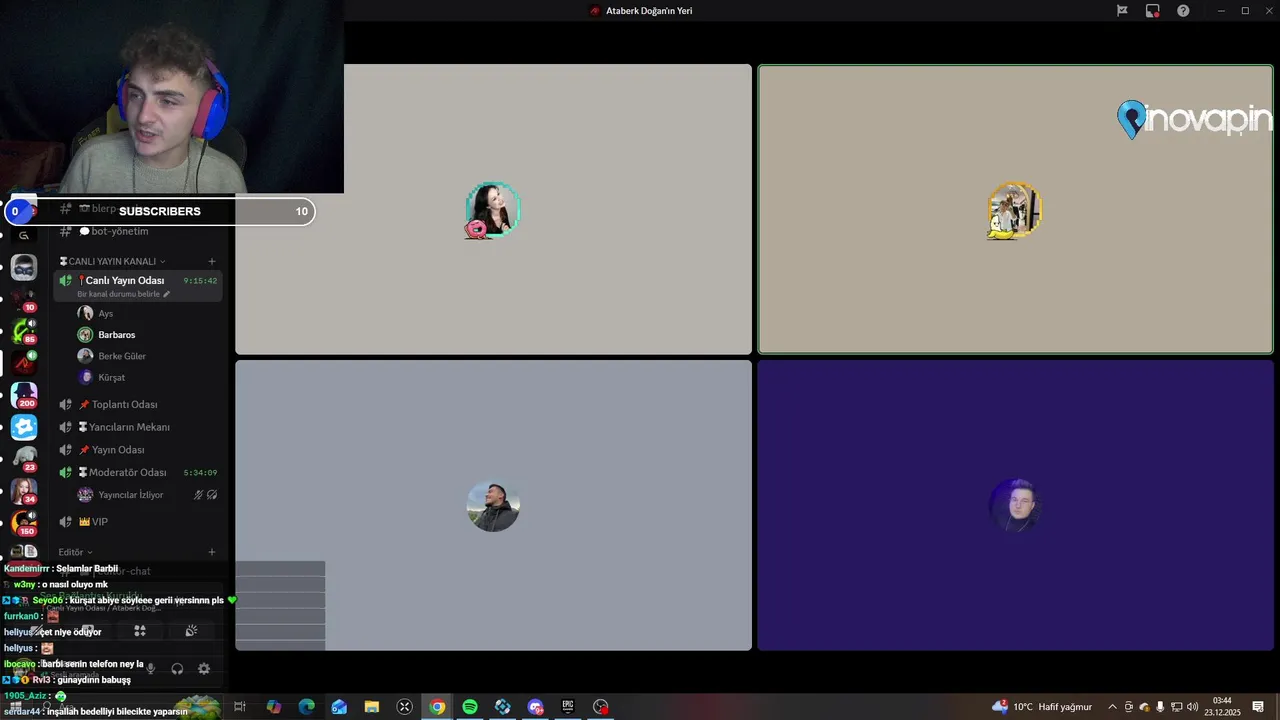
Task: Focus the top-left participant tile with woman avatar
Action: pyautogui.click(x=493, y=209)
